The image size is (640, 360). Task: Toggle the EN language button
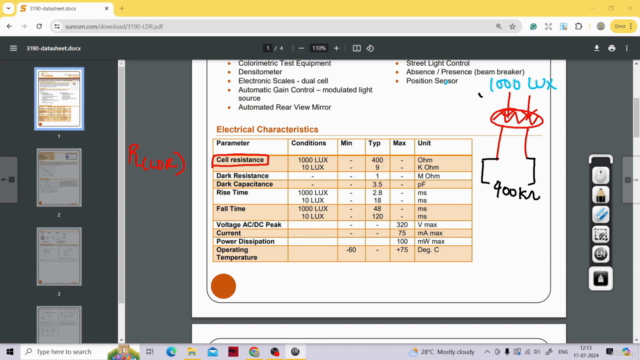pos(601,254)
